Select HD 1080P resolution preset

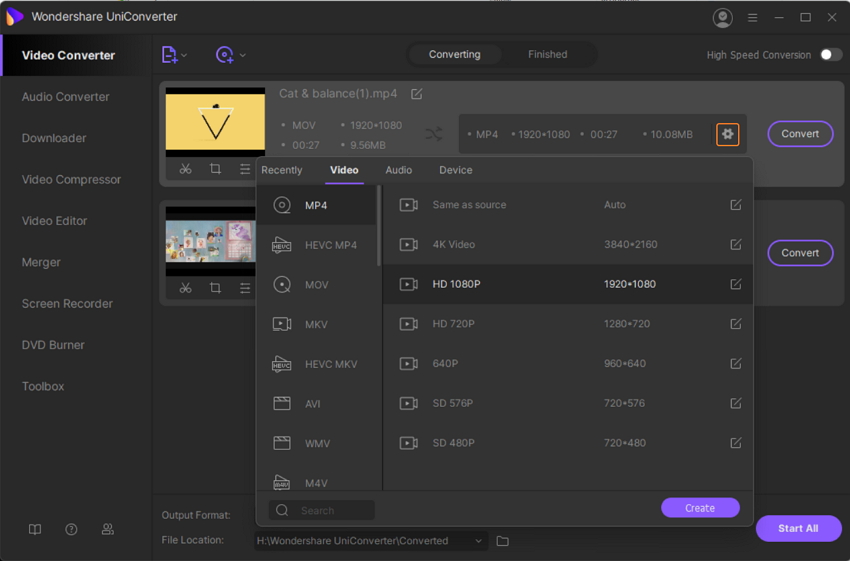tap(568, 284)
